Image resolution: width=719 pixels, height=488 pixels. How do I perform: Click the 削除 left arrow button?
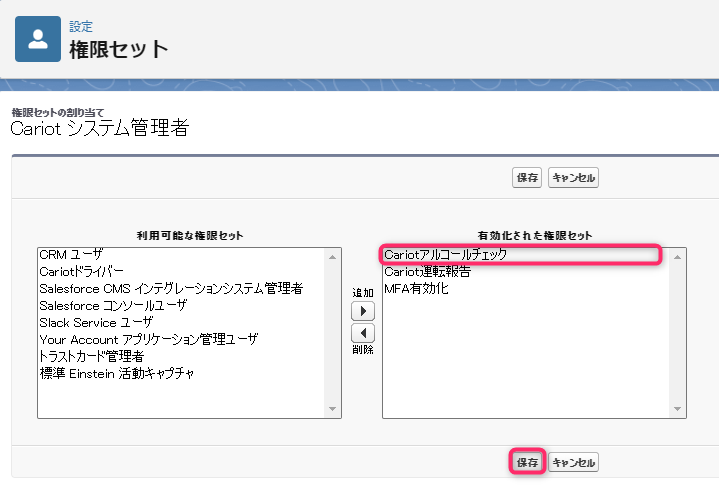(363, 333)
